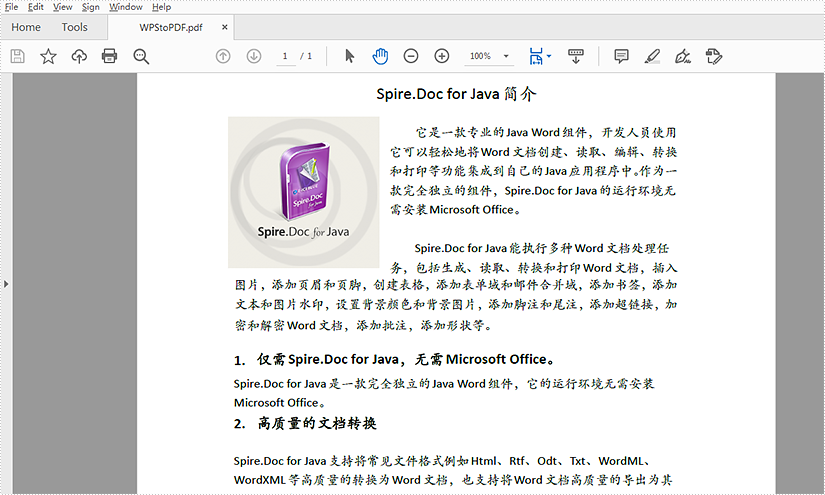The height and width of the screenshot is (495, 825).
Task: Open the File menu
Action: click(x=11, y=7)
